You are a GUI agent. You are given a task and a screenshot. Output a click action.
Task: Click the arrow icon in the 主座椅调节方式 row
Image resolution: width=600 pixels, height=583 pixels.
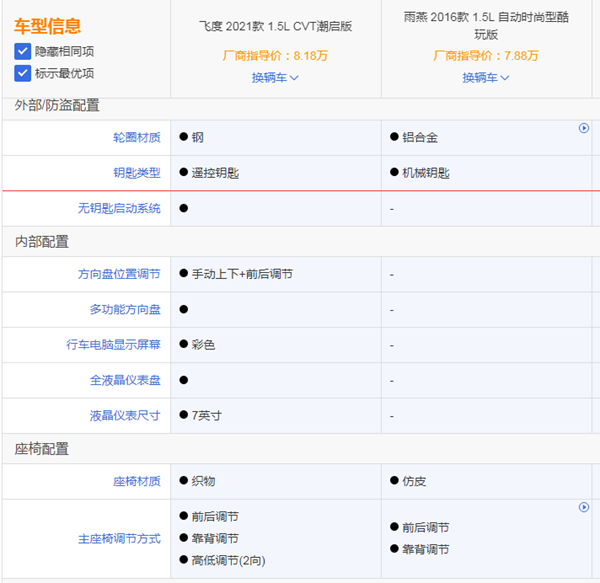click(584, 507)
